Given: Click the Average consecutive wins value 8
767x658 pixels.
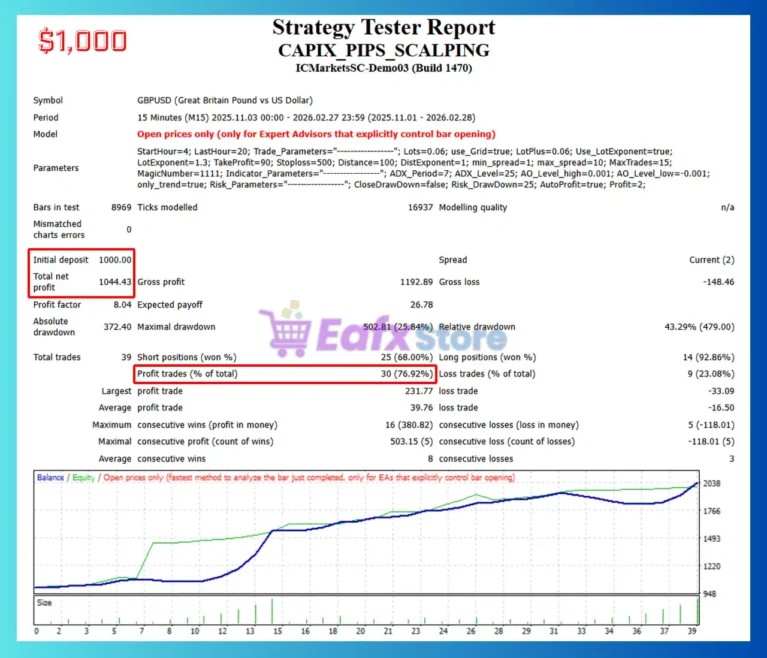Looking at the screenshot, I should point(430,459).
